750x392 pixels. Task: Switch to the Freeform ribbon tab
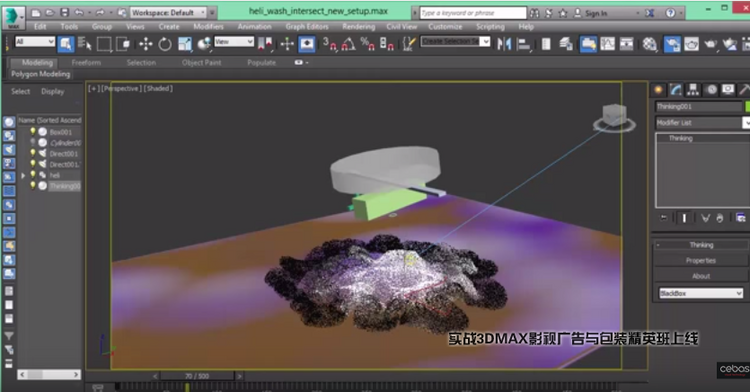click(86, 63)
